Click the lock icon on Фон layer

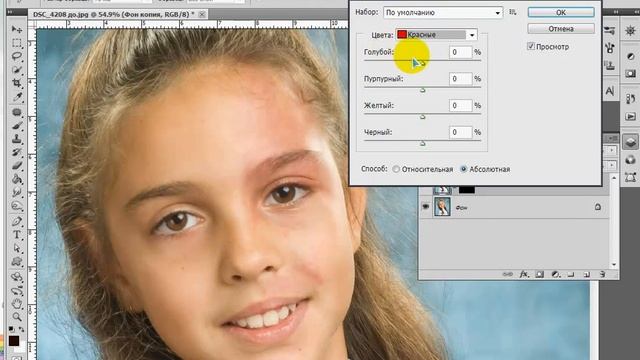598,207
